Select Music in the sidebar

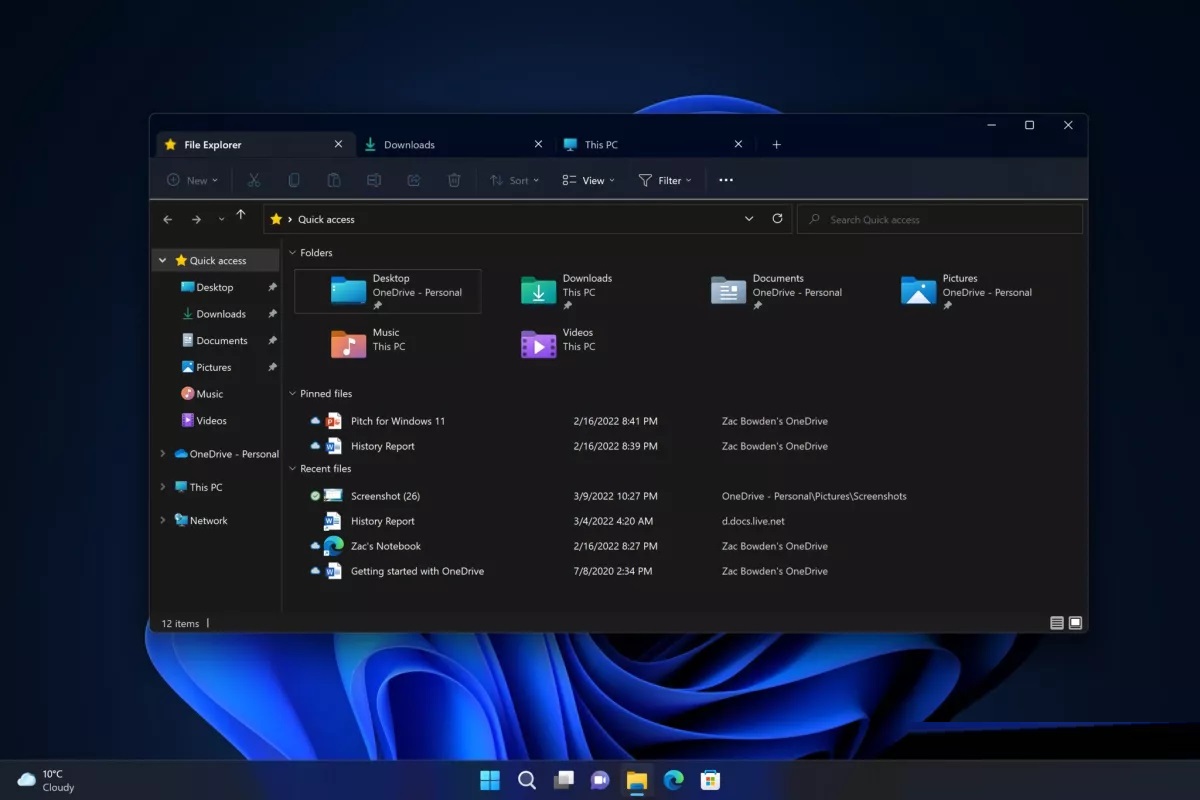pyautogui.click(x=215, y=394)
